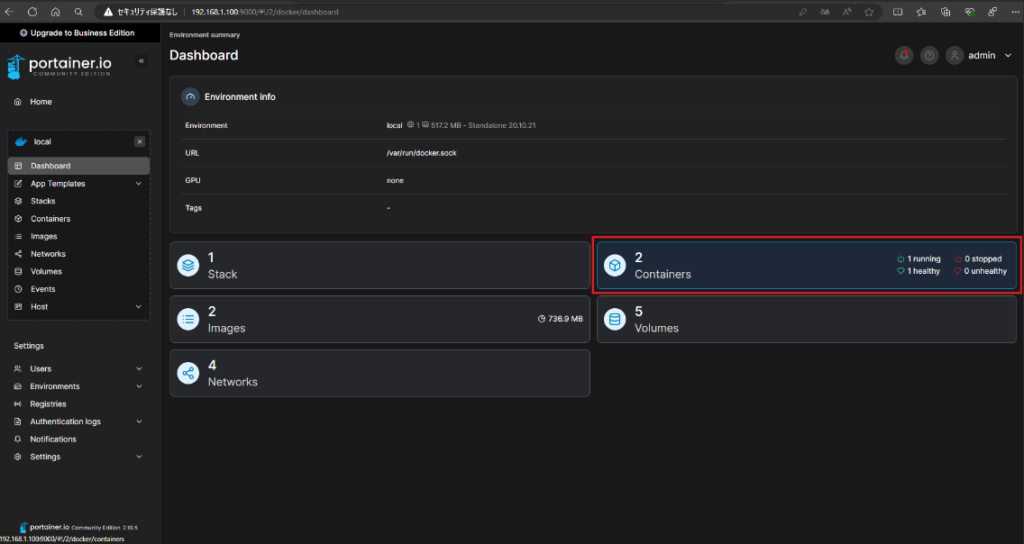Click the '0 stopped' containers status
Screen dimensions: 1024x544
tap(978, 259)
